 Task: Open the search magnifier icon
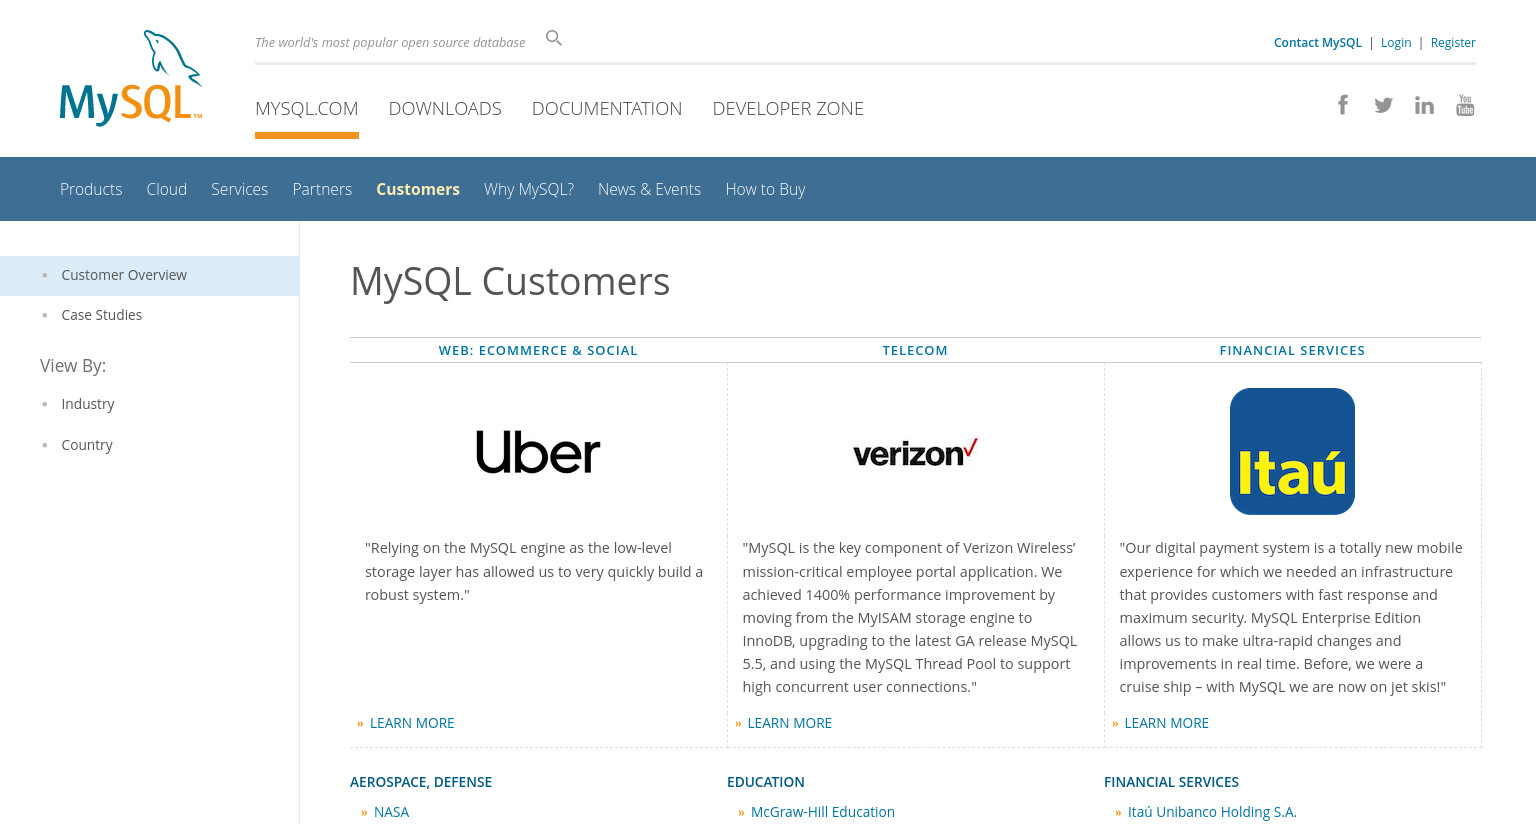554,38
